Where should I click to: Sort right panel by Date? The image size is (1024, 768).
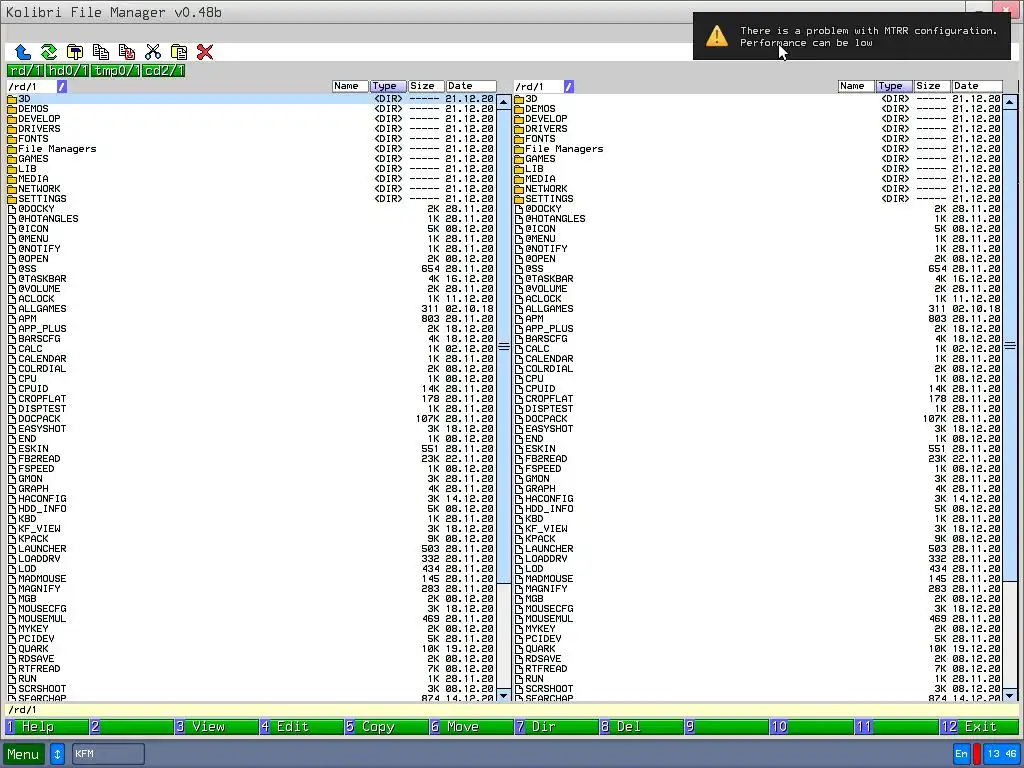pyautogui.click(x=977, y=86)
